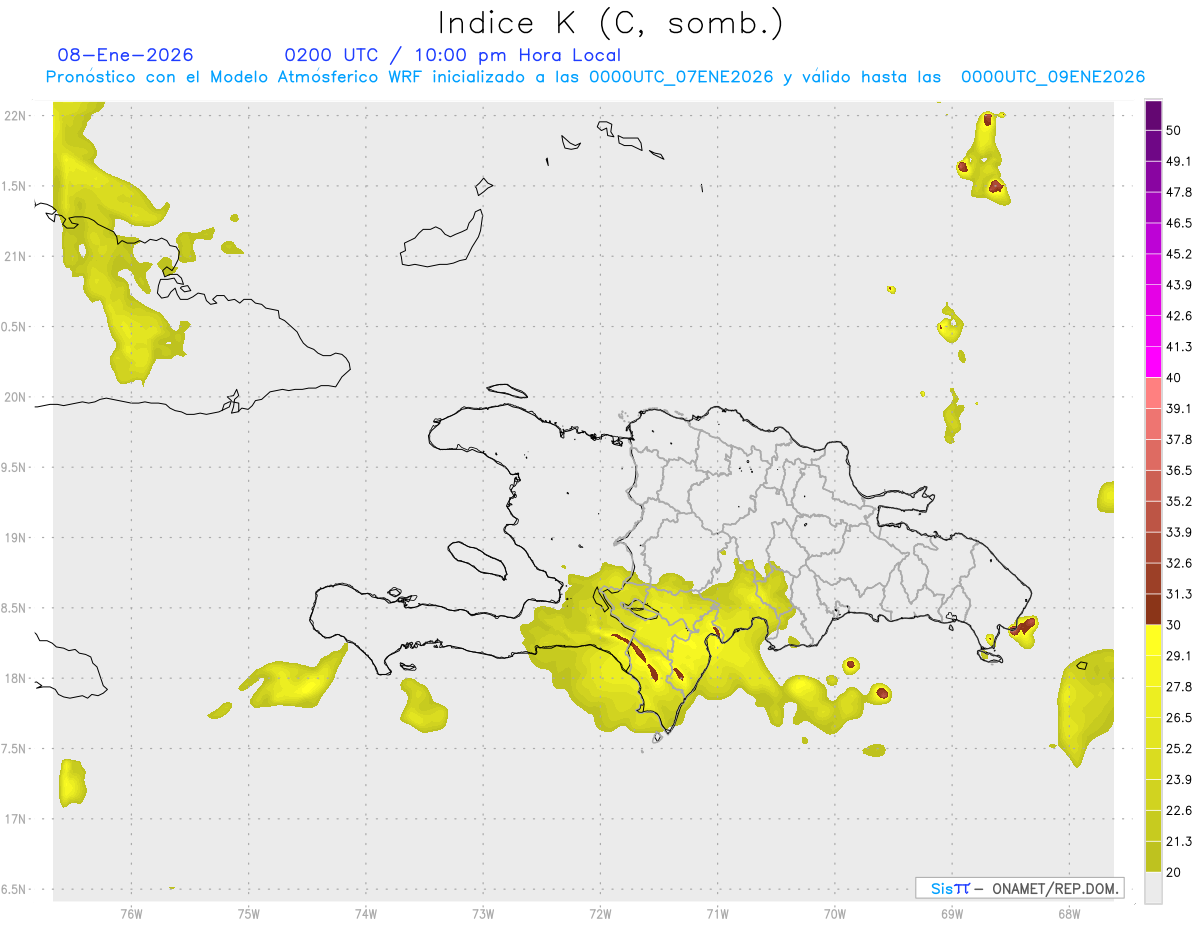Click the longitude label '75W'
This screenshot has height=927, width=1200.
click(248, 914)
